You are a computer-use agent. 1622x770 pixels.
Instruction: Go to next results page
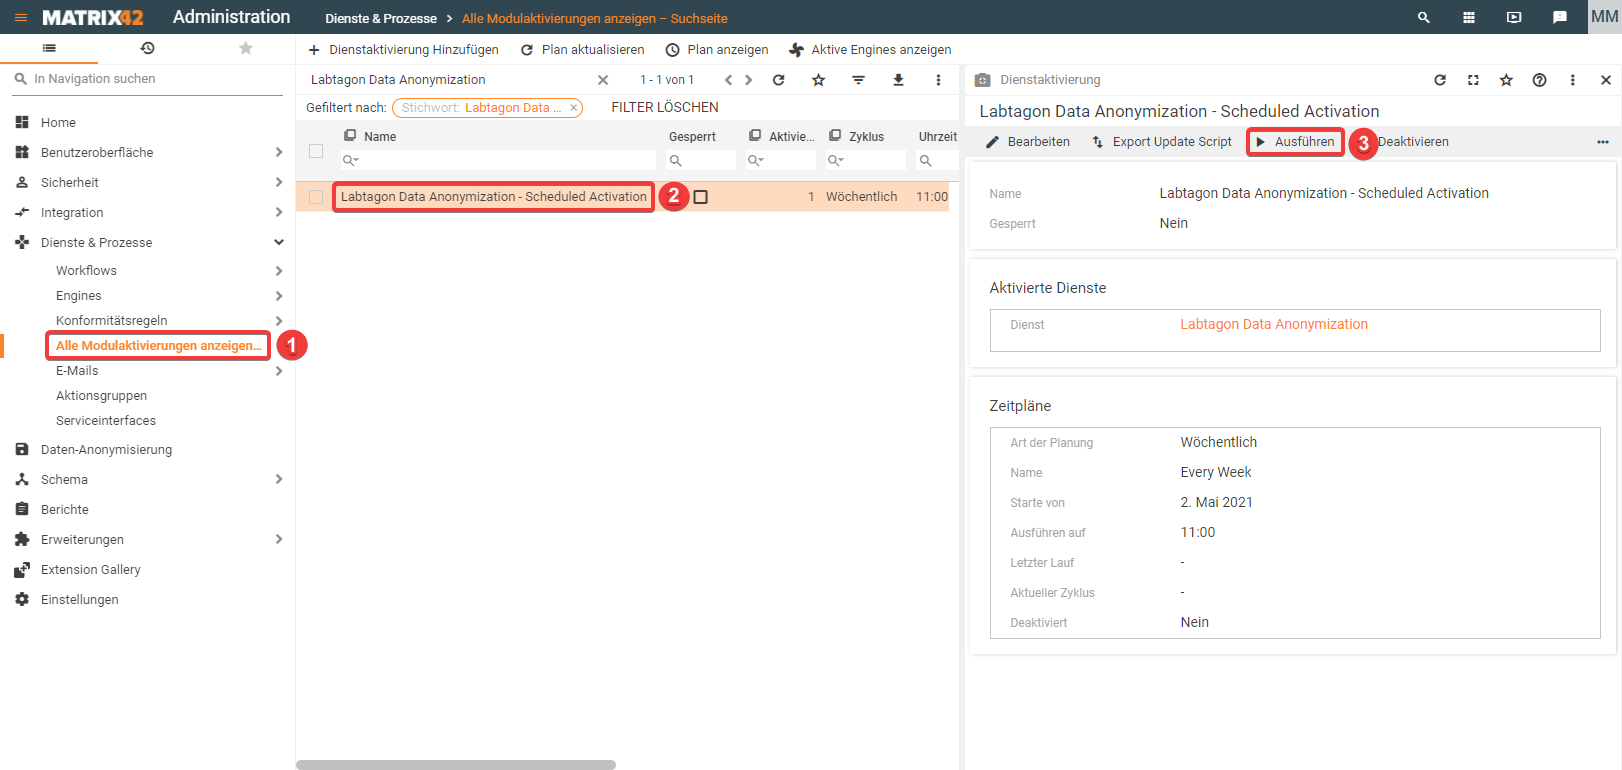pyautogui.click(x=748, y=80)
